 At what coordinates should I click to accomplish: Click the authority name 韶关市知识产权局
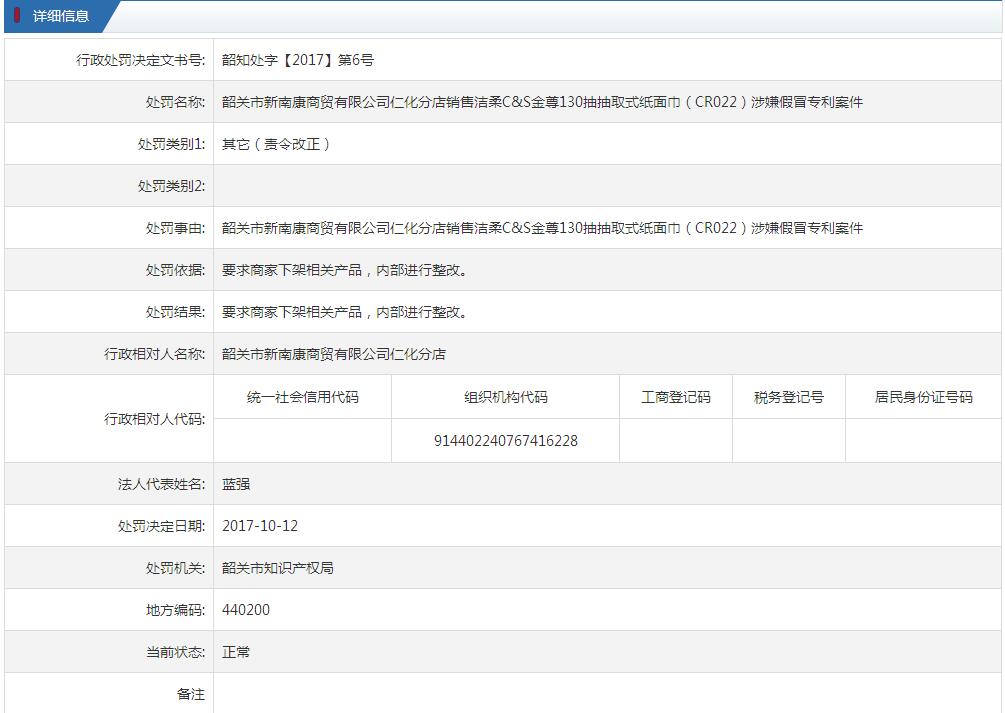tap(278, 568)
